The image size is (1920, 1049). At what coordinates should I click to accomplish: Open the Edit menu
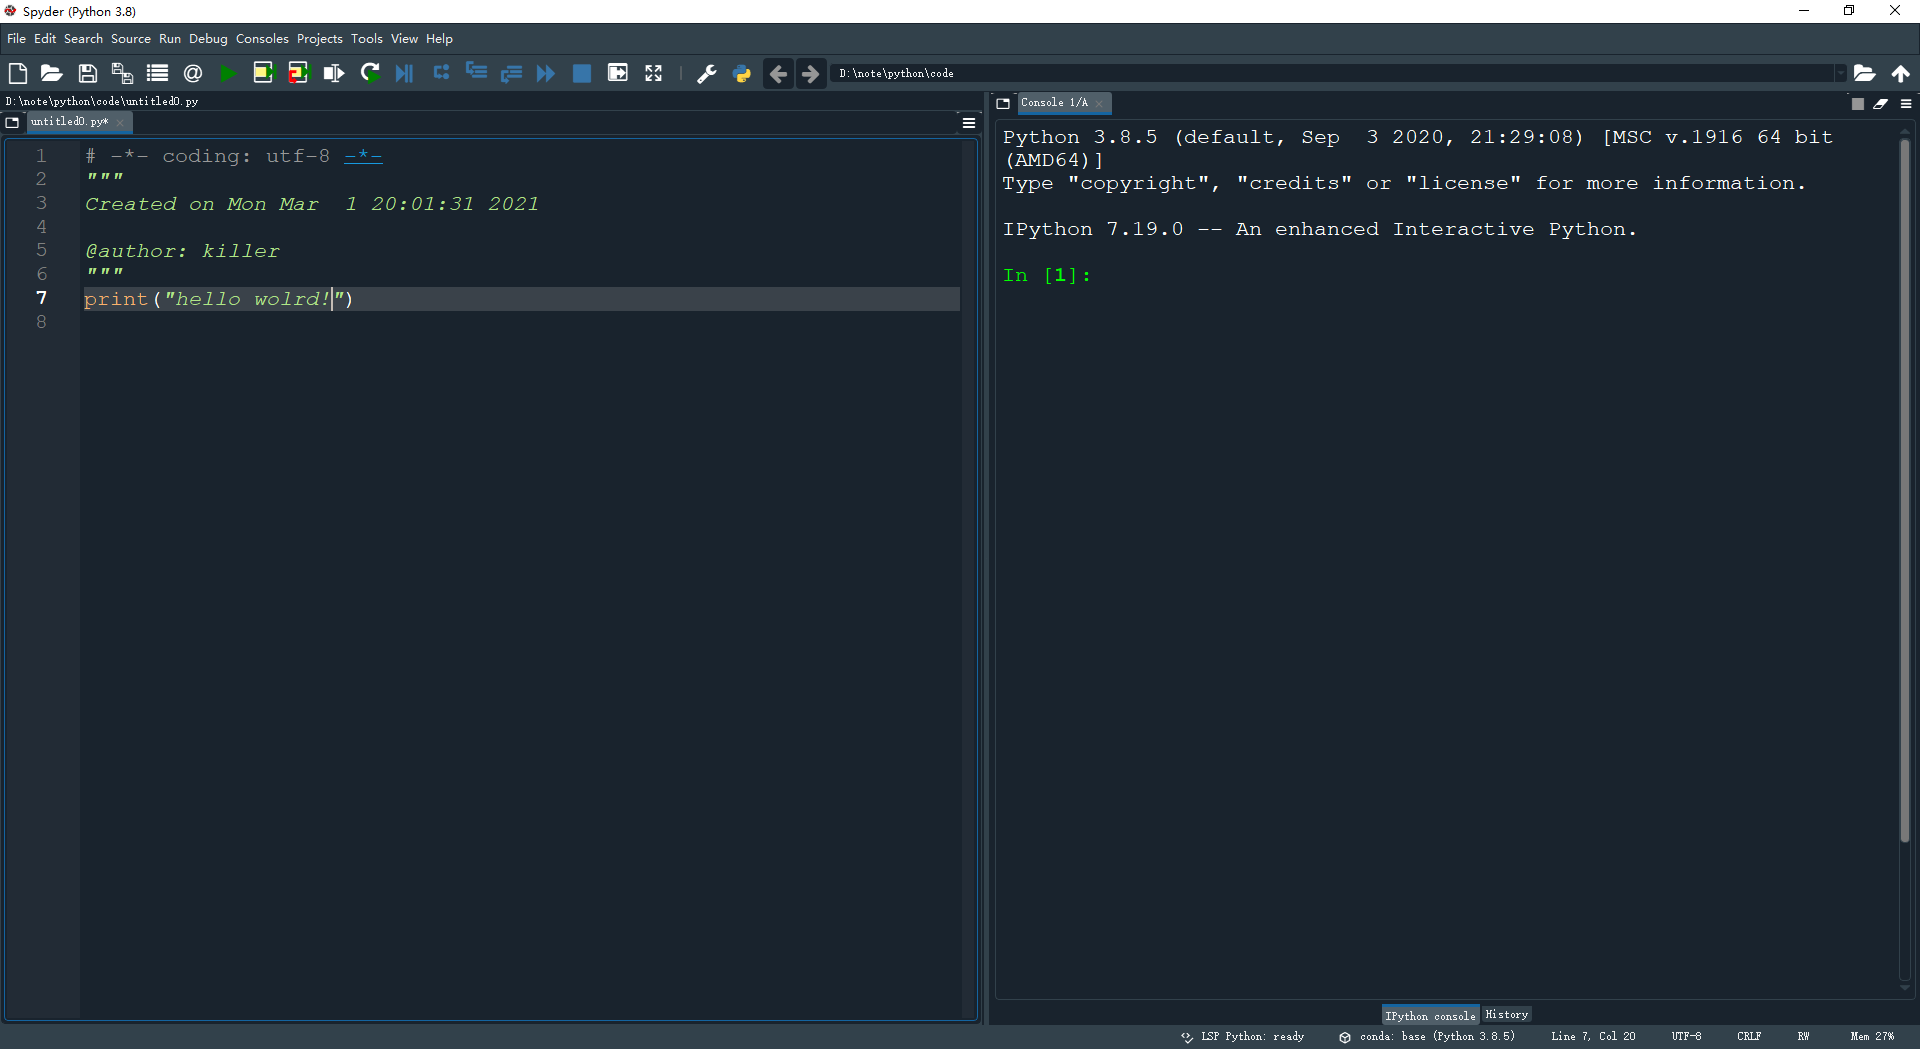tap(45, 39)
